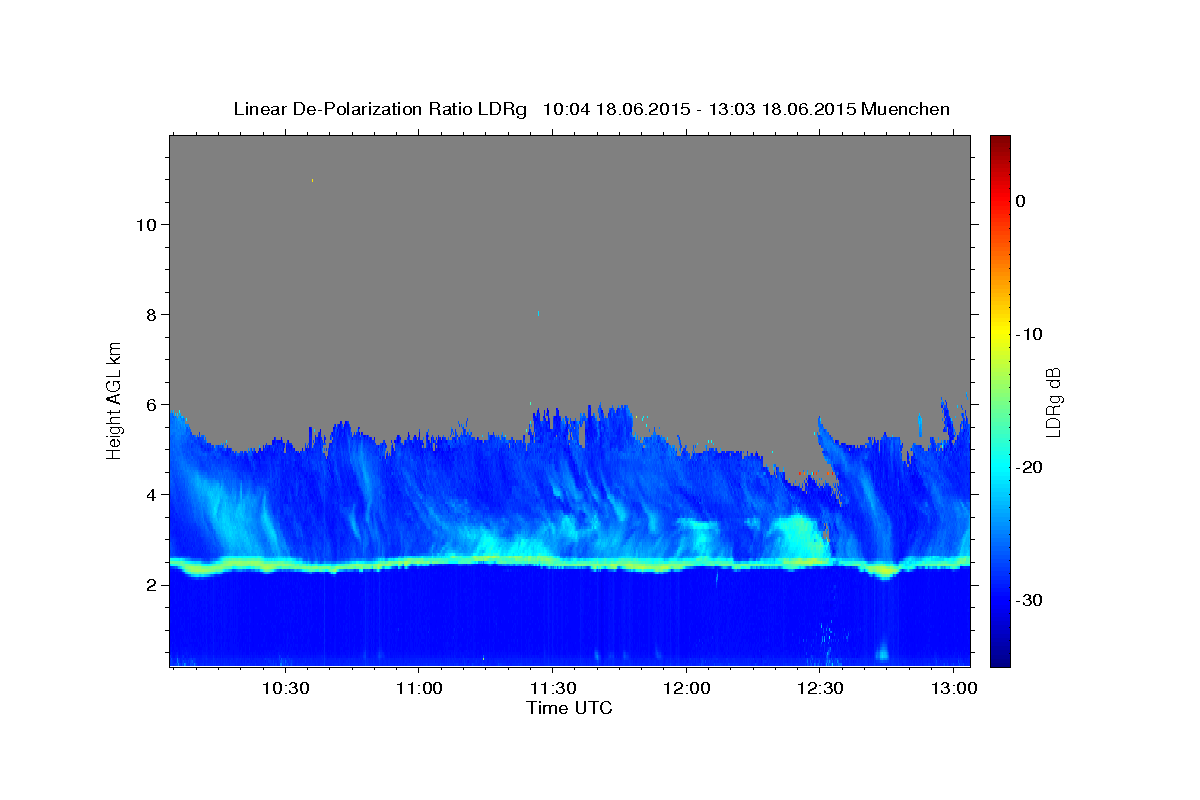Viewport: 1200px width, 800px height.
Task: Click the colorbar value label -20
Action: pos(1030,467)
